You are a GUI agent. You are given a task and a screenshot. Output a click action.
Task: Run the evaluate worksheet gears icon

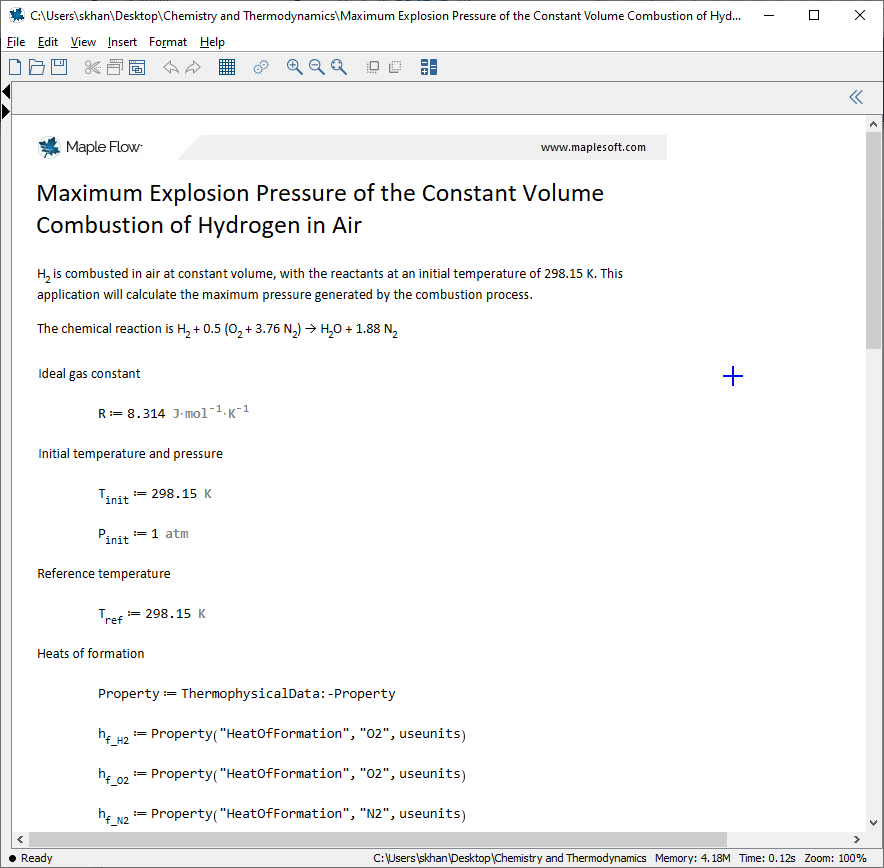click(x=261, y=67)
